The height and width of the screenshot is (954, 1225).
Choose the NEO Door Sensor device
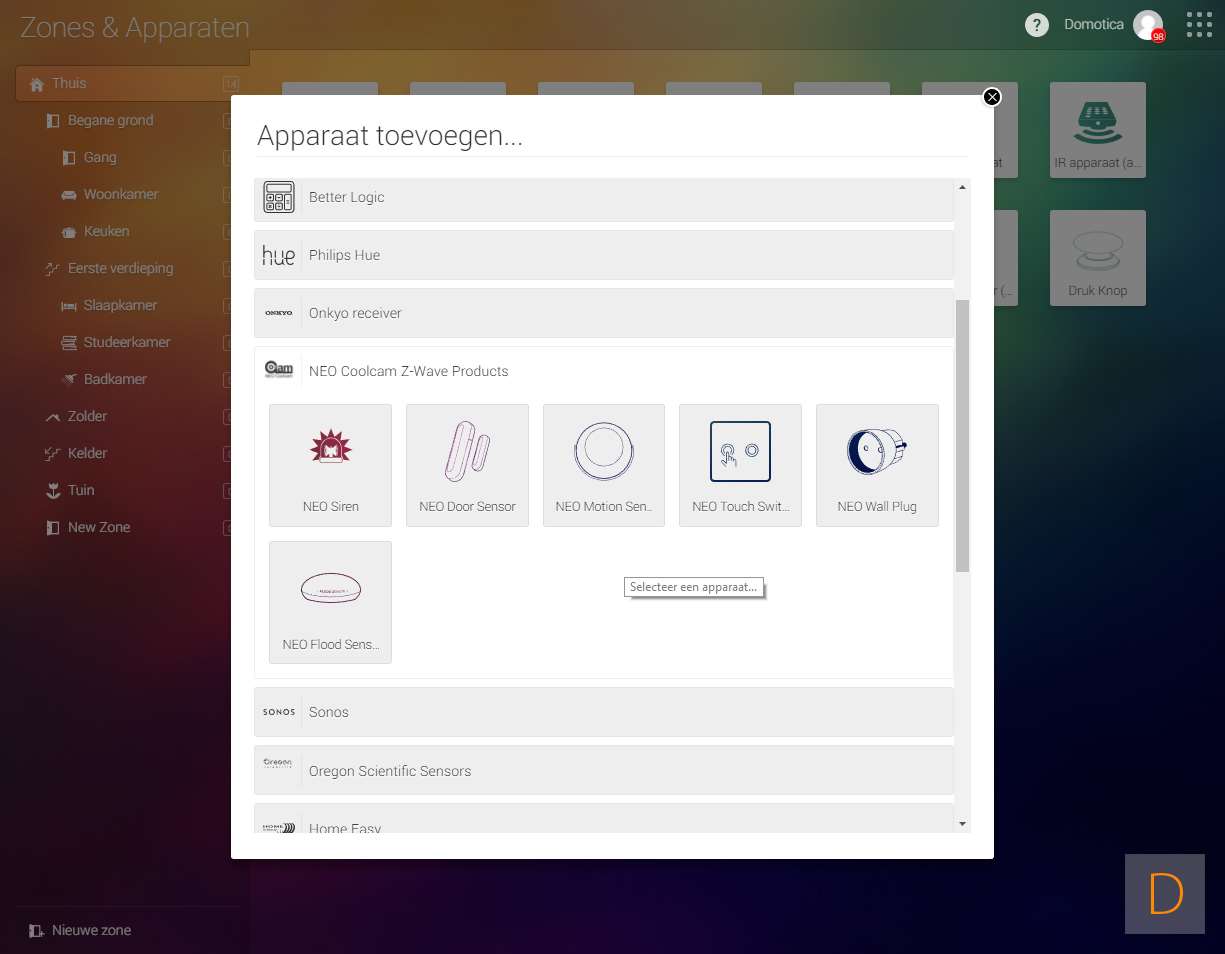(467, 464)
